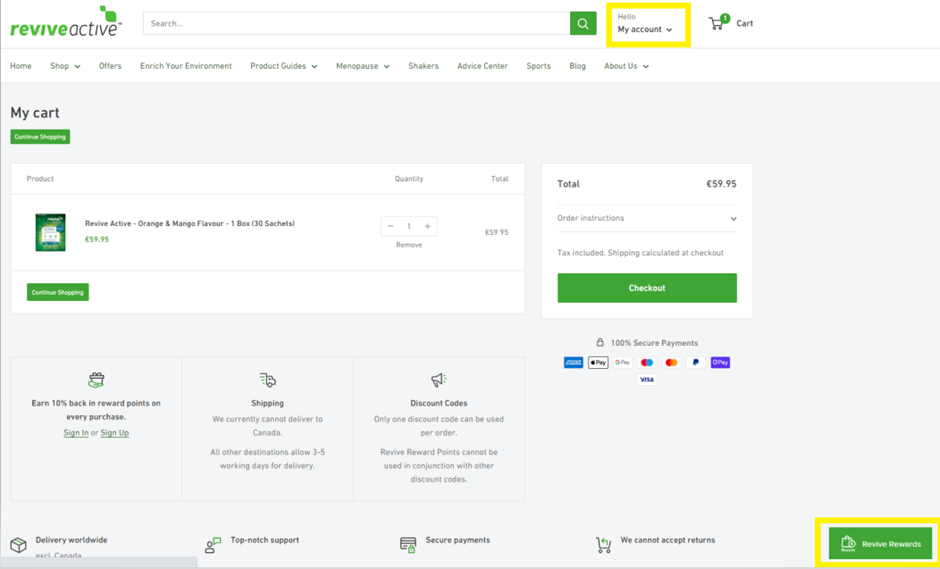The width and height of the screenshot is (940, 569).
Task: Open the Sports page
Action: tap(538, 66)
